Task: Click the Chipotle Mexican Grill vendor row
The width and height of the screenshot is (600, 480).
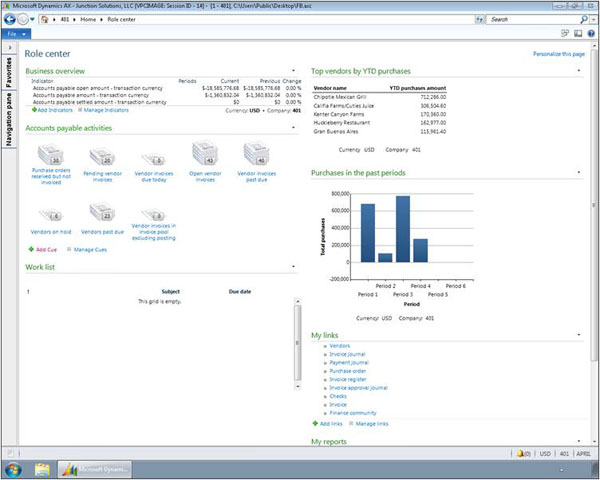Action: click(x=380, y=97)
